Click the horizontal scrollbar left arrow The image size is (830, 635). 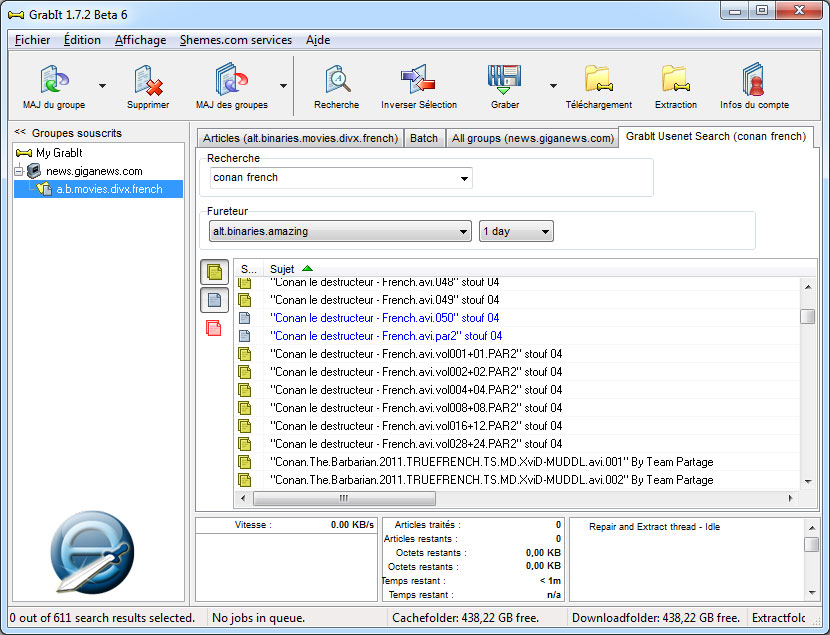click(x=243, y=498)
